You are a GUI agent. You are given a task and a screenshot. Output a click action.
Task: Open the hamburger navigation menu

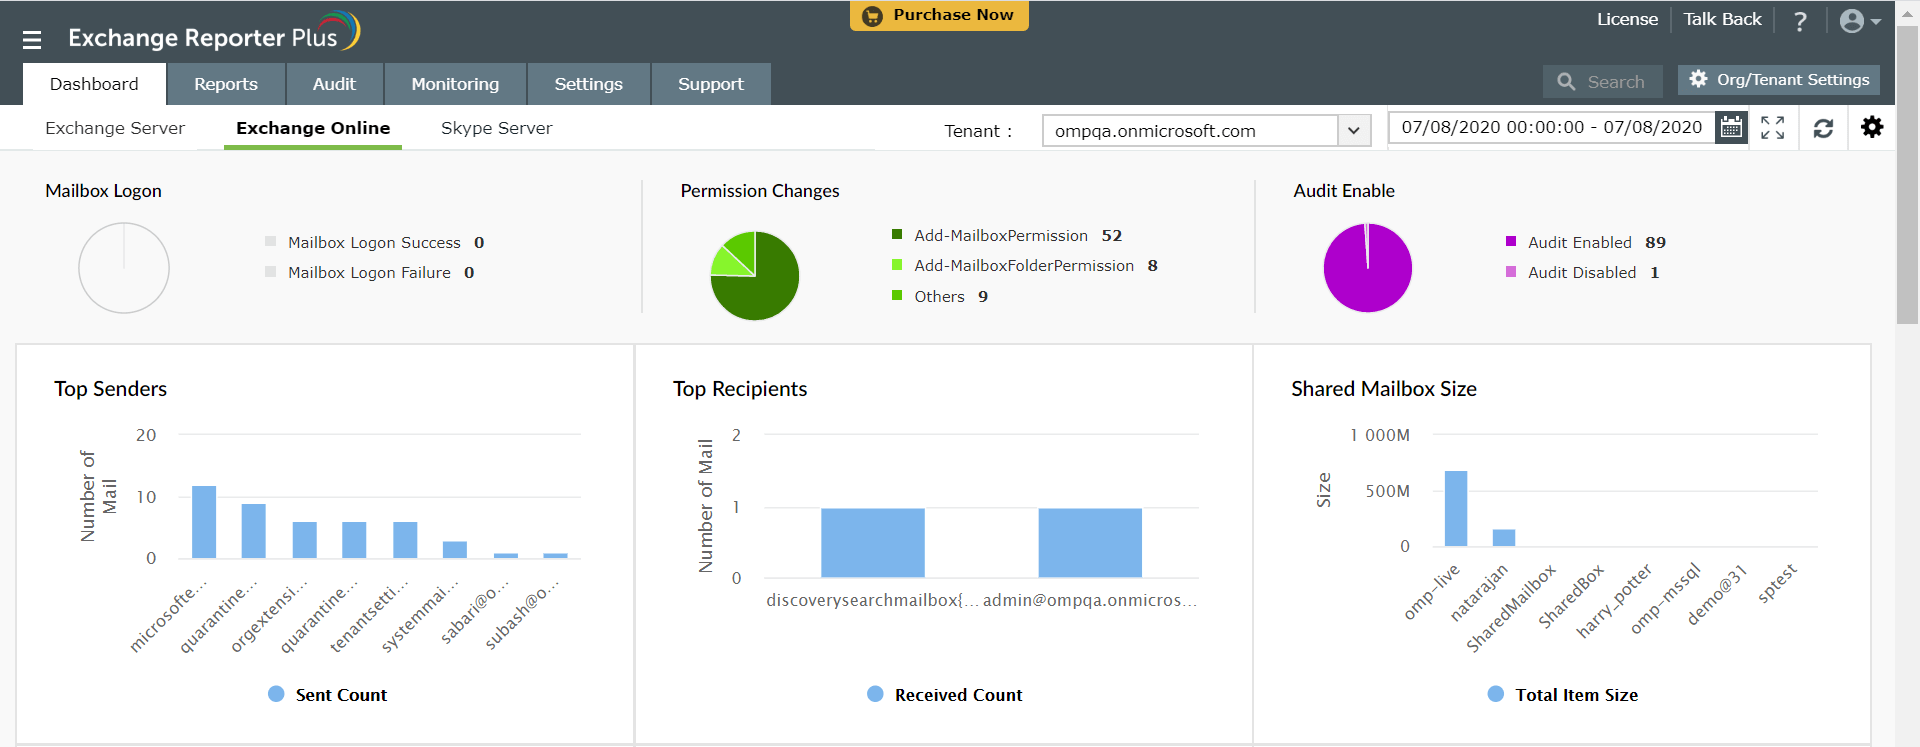point(32,40)
